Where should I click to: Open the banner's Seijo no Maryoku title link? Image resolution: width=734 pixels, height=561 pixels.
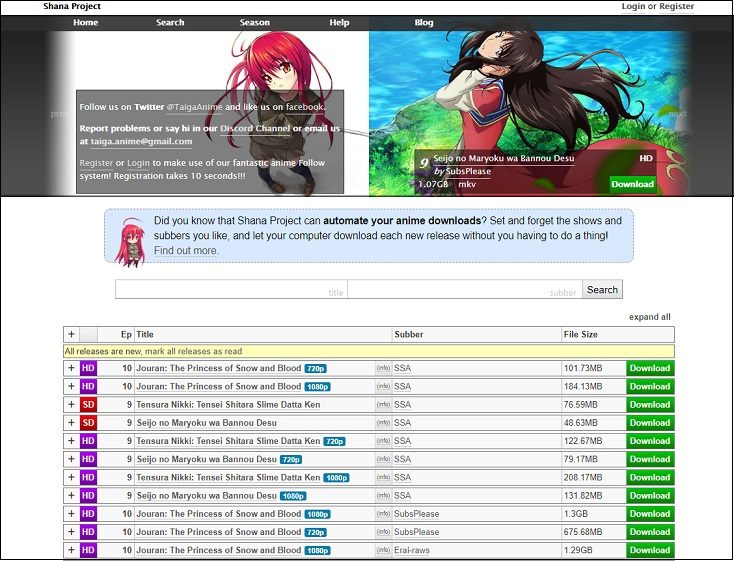504,158
